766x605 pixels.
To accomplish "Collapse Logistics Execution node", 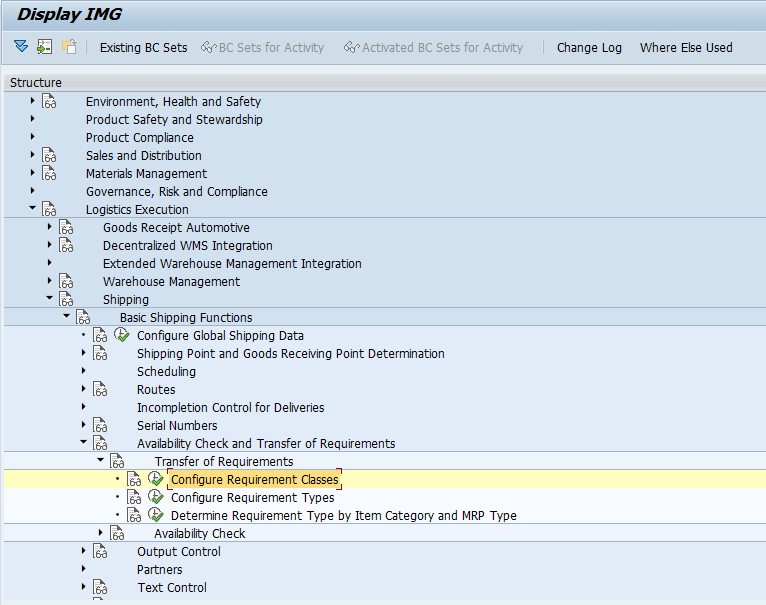I will [x=33, y=208].
